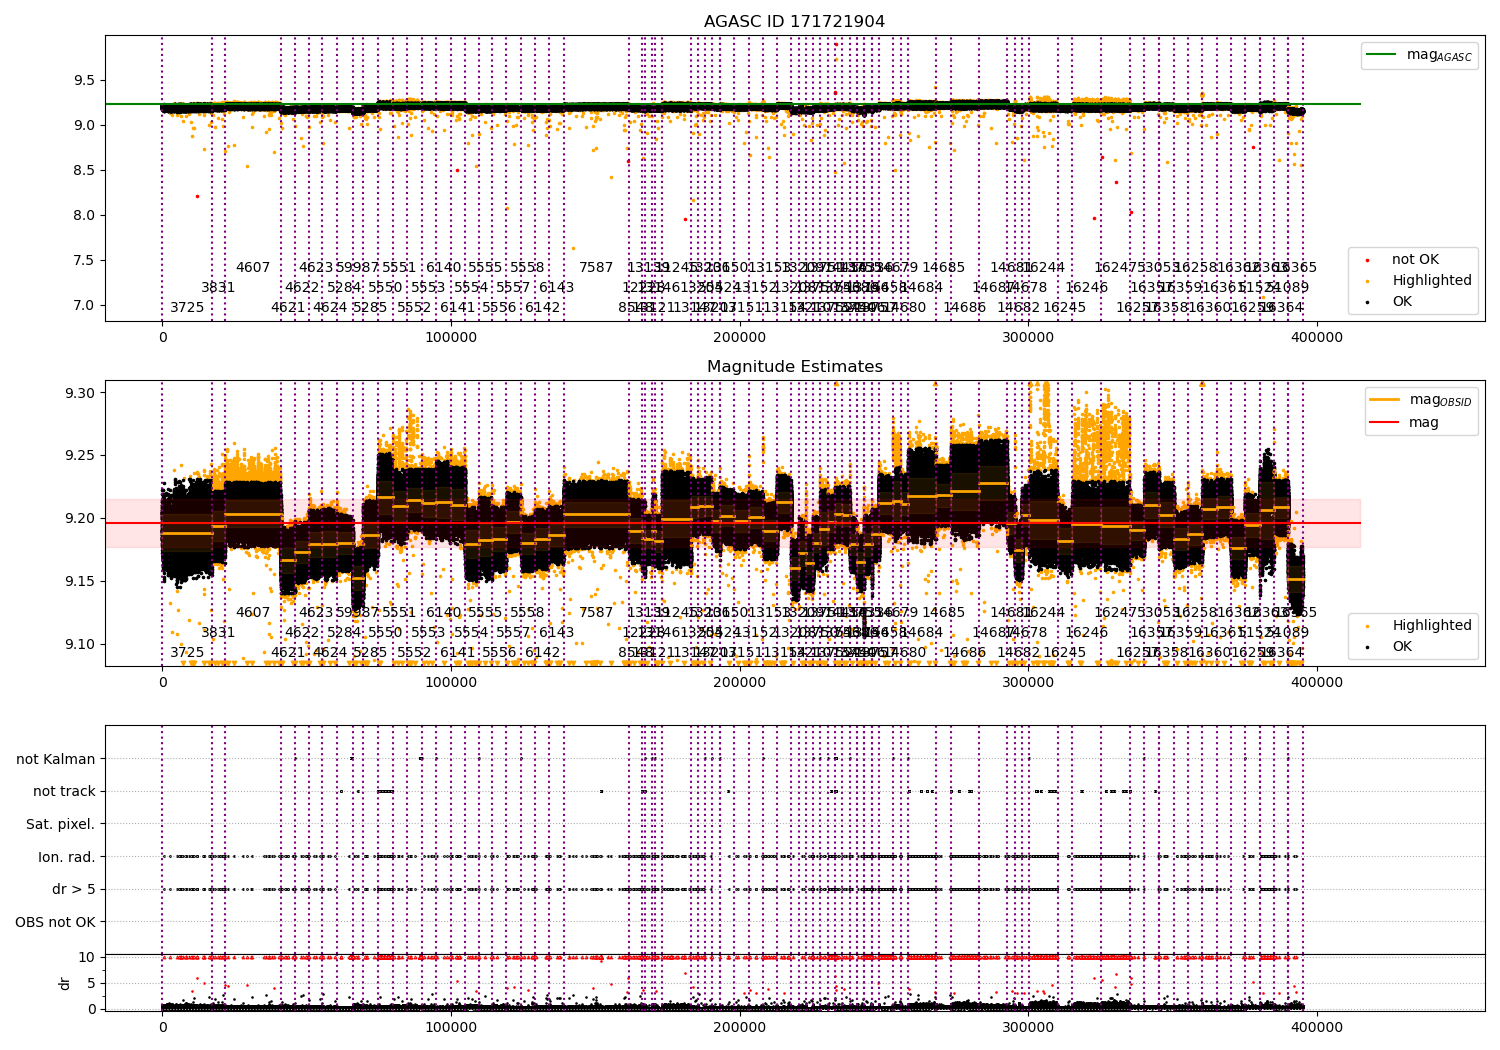Click the 'Magnitude Estimates' plot title

[x=794, y=367]
